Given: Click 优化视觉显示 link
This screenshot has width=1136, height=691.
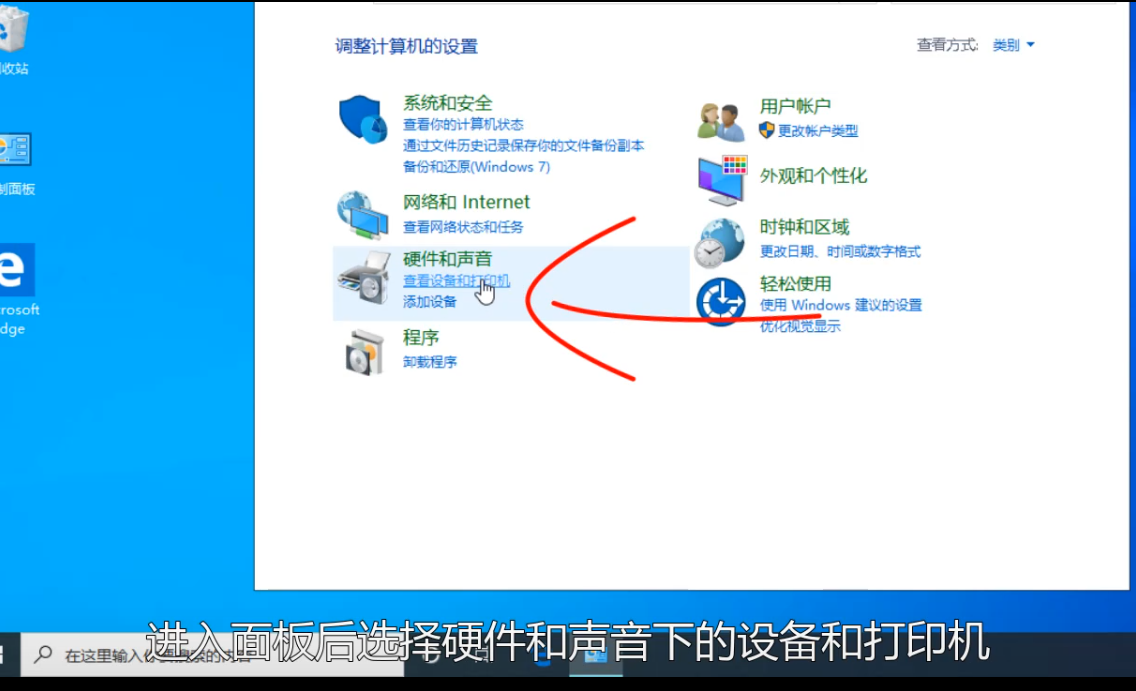Looking at the screenshot, I should [x=800, y=326].
